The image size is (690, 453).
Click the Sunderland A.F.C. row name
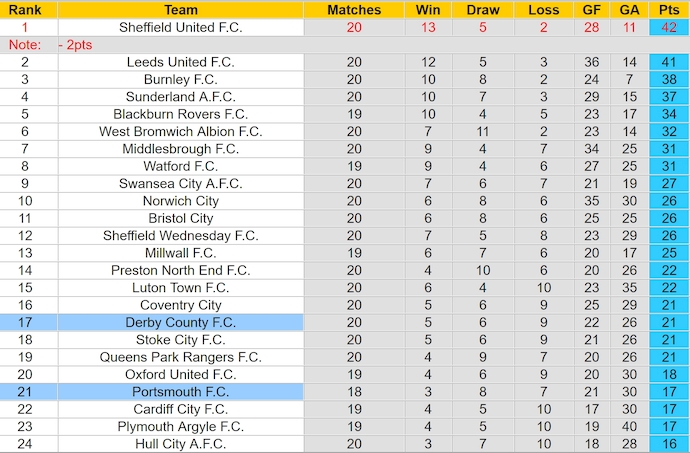pyautogui.click(x=180, y=97)
